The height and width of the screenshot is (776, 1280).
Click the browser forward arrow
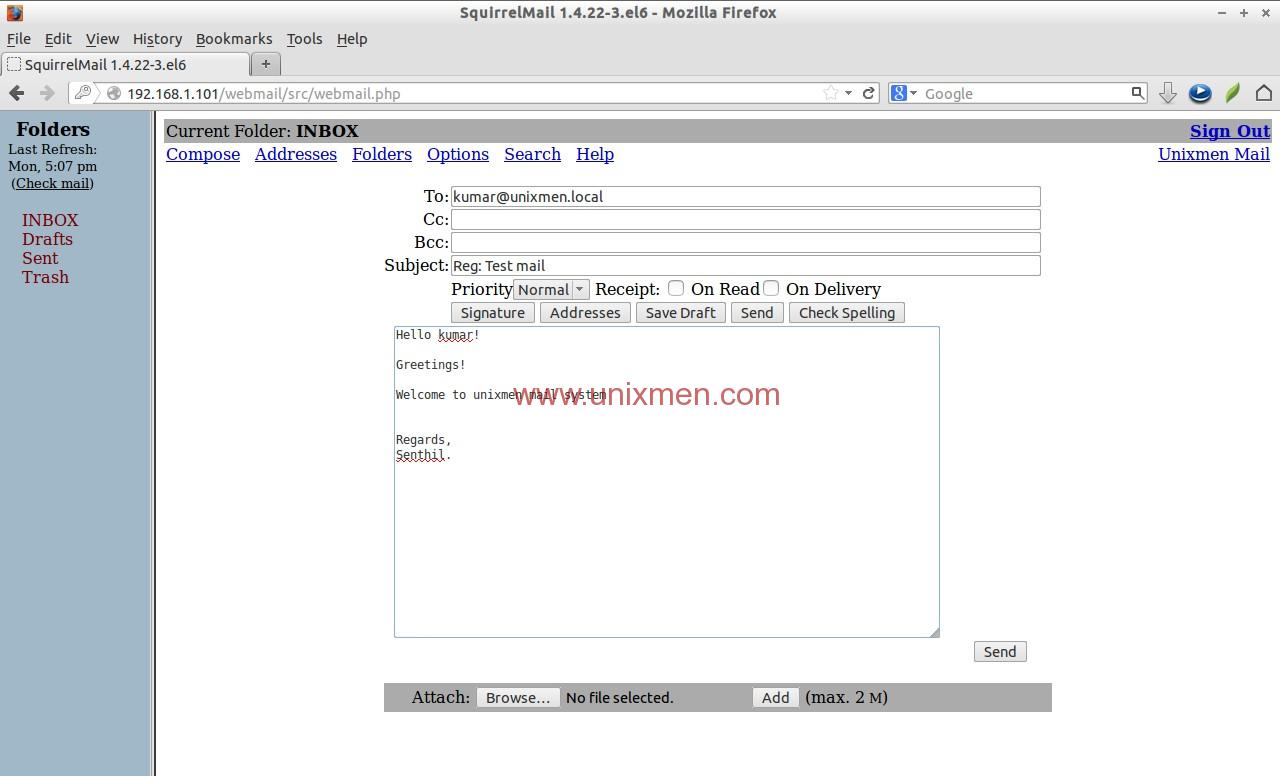coord(47,93)
